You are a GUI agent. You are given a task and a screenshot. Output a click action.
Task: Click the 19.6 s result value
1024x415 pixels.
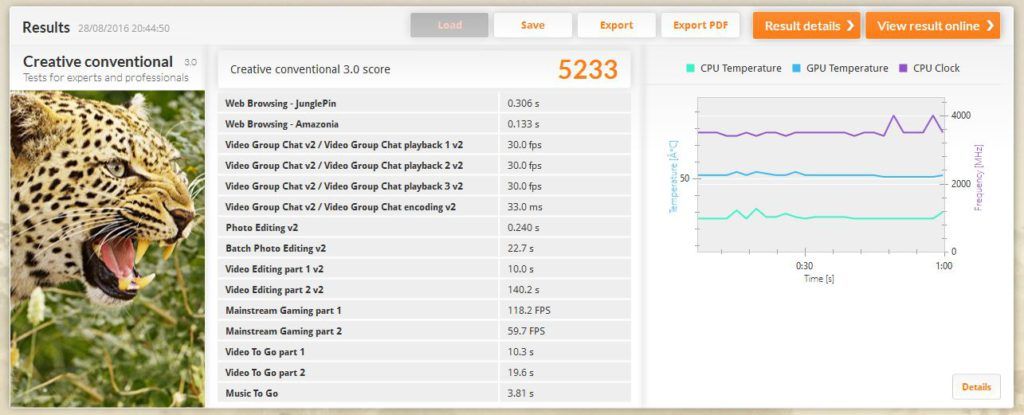click(520, 373)
